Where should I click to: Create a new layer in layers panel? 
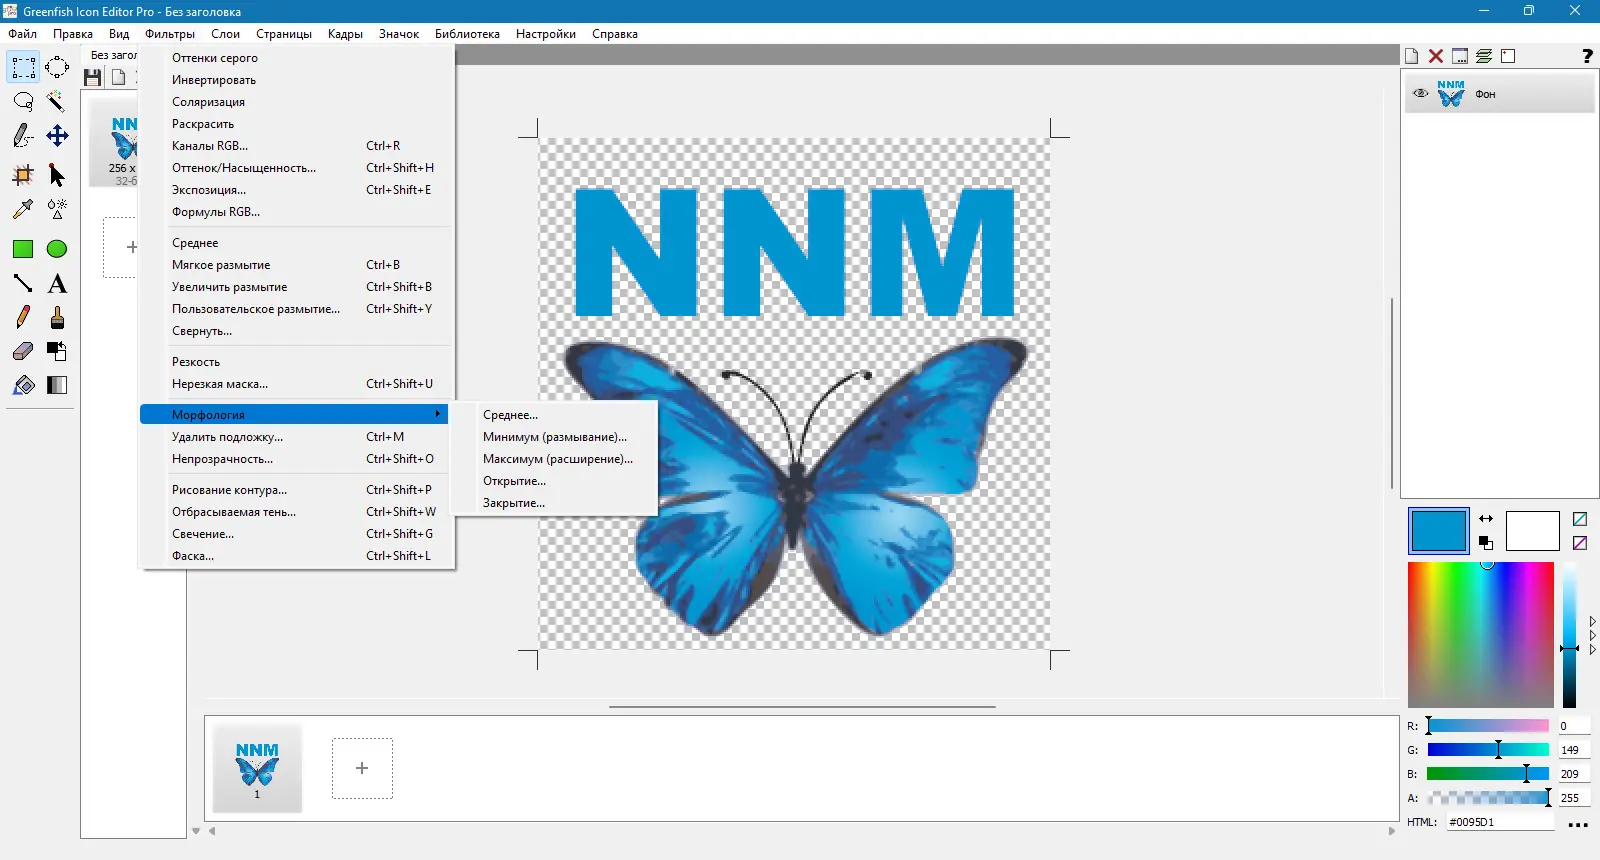(1412, 56)
